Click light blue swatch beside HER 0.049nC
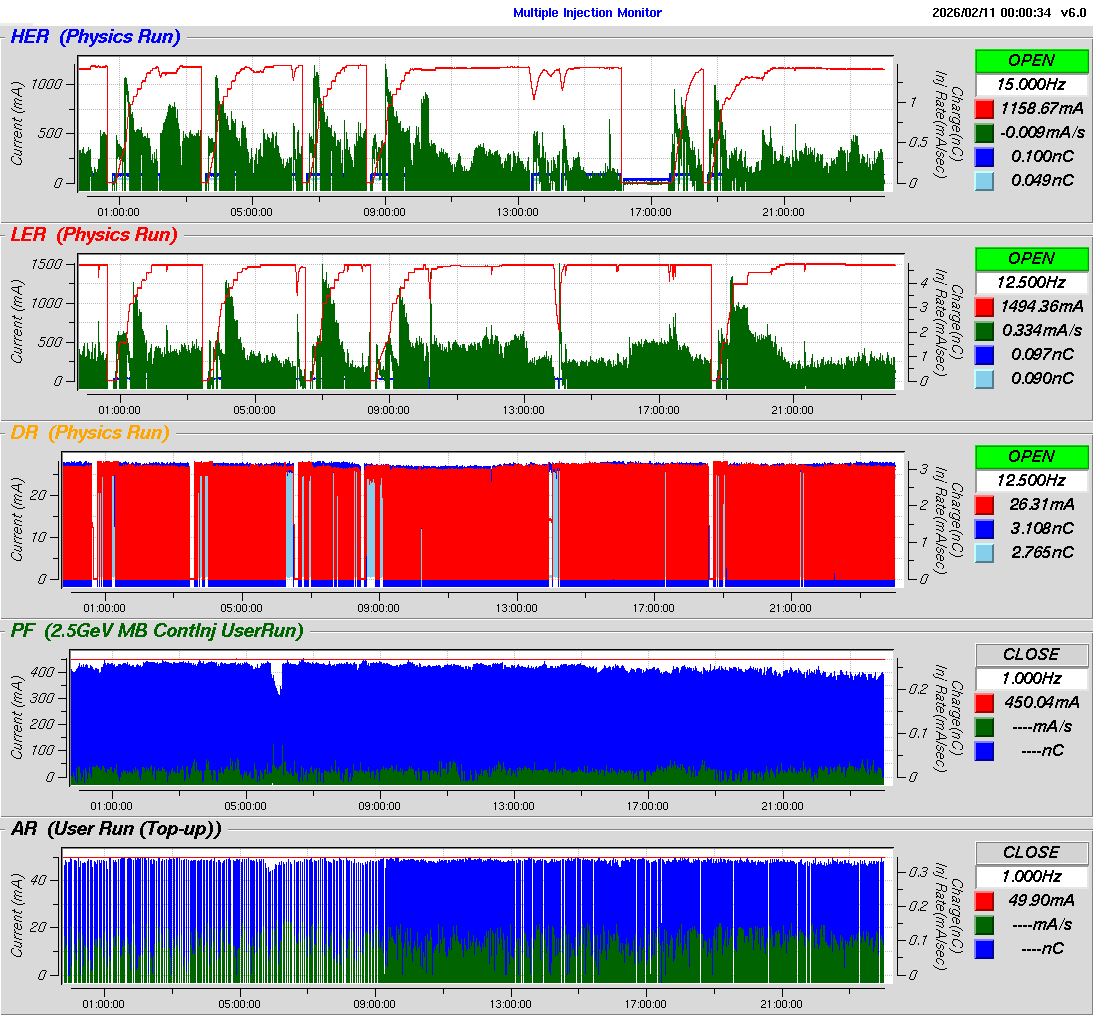Viewport: 1093px width, 1015px height. pos(984,180)
